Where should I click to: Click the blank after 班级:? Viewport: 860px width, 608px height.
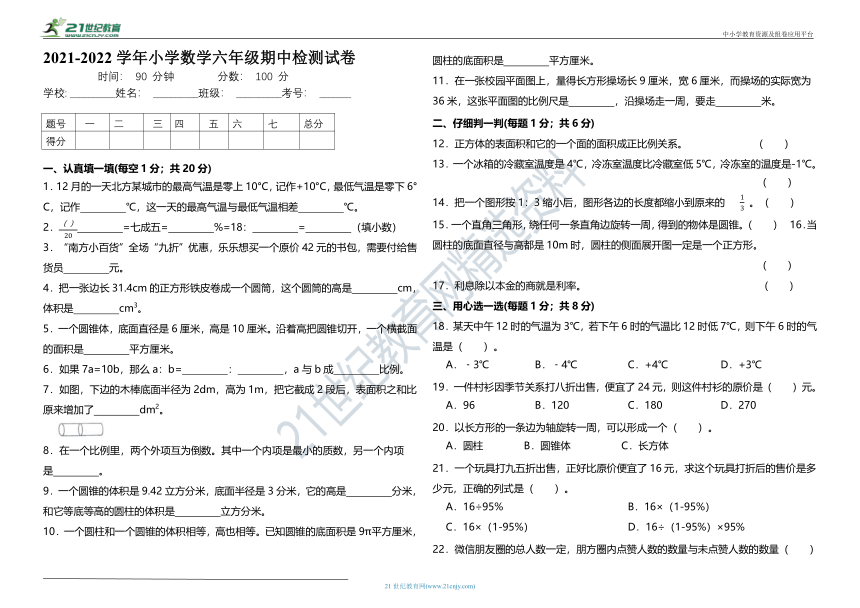258,94
